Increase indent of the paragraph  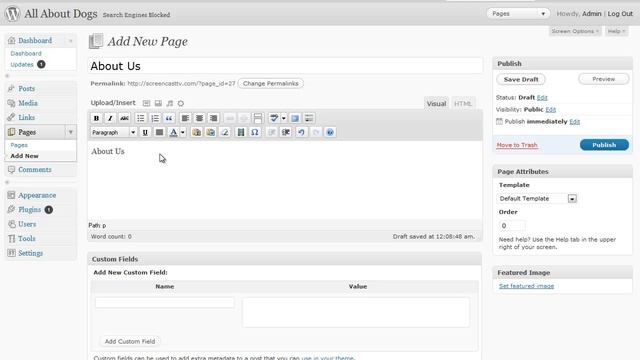pos(286,132)
